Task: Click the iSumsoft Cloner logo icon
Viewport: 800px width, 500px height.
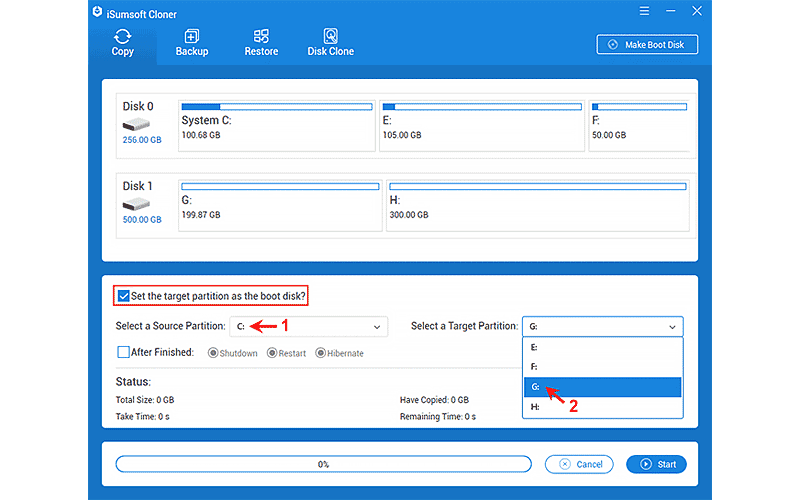Action: click(97, 12)
